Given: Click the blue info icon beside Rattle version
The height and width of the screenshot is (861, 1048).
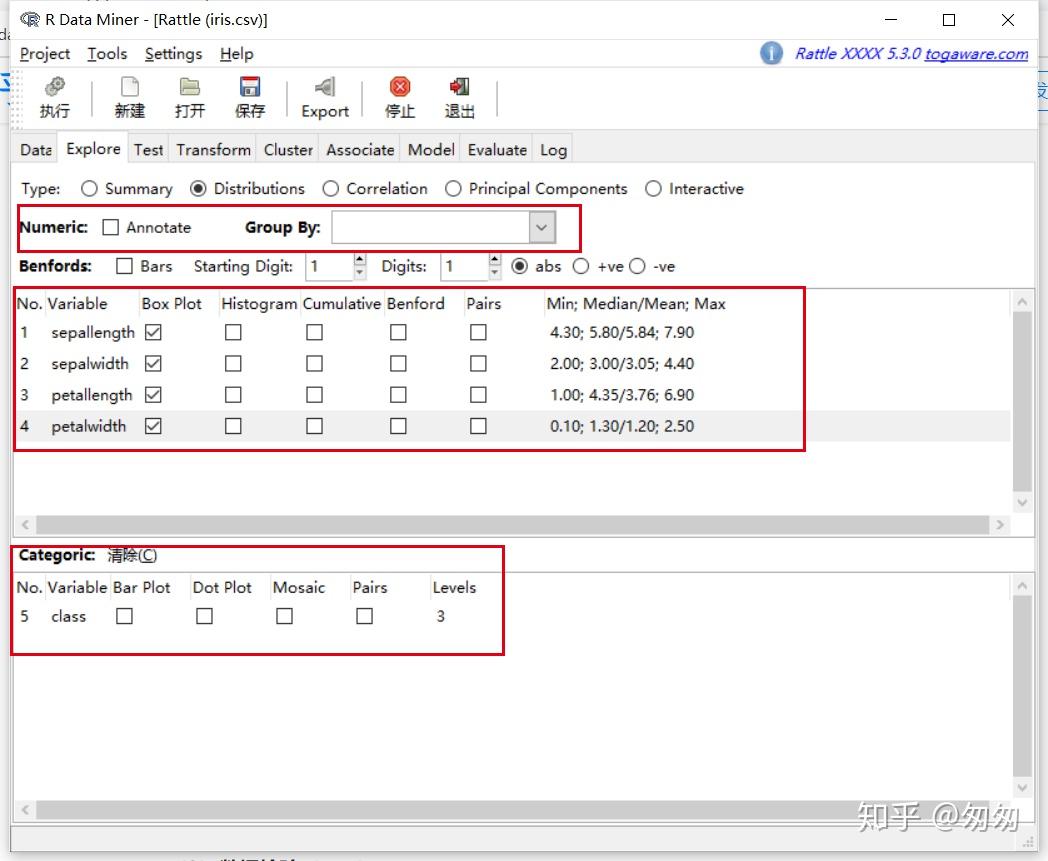Looking at the screenshot, I should (x=771, y=53).
